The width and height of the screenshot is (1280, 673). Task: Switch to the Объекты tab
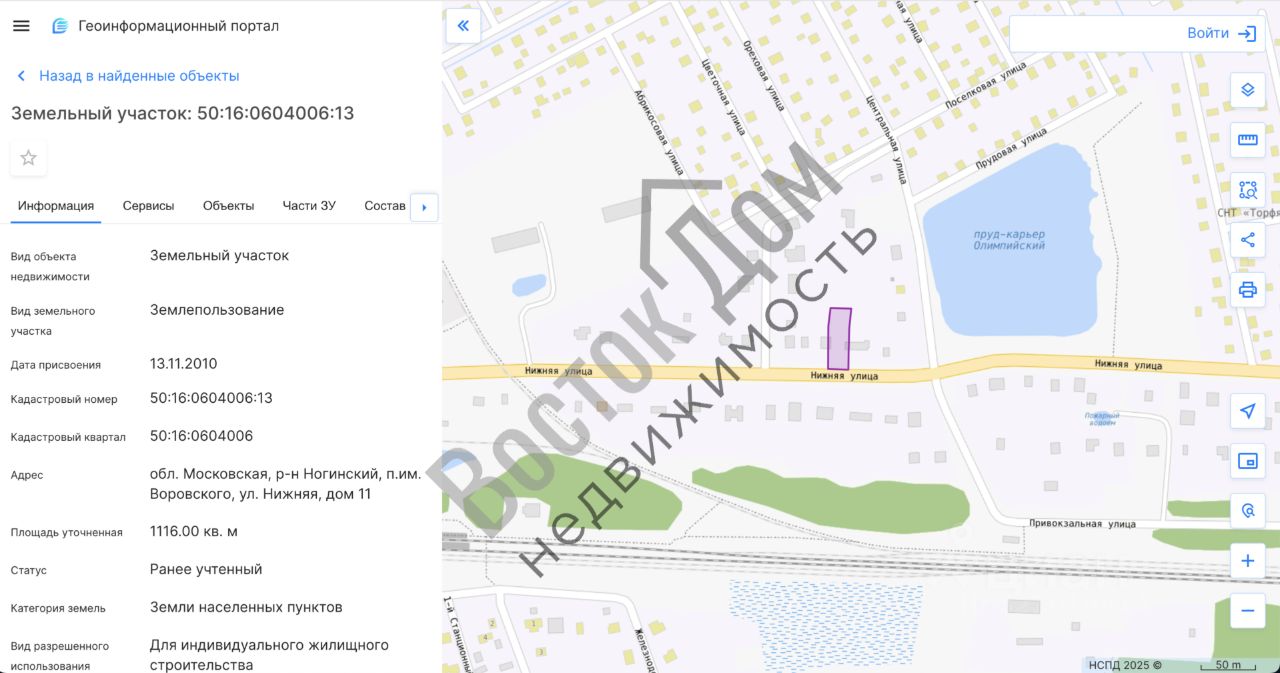(228, 206)
